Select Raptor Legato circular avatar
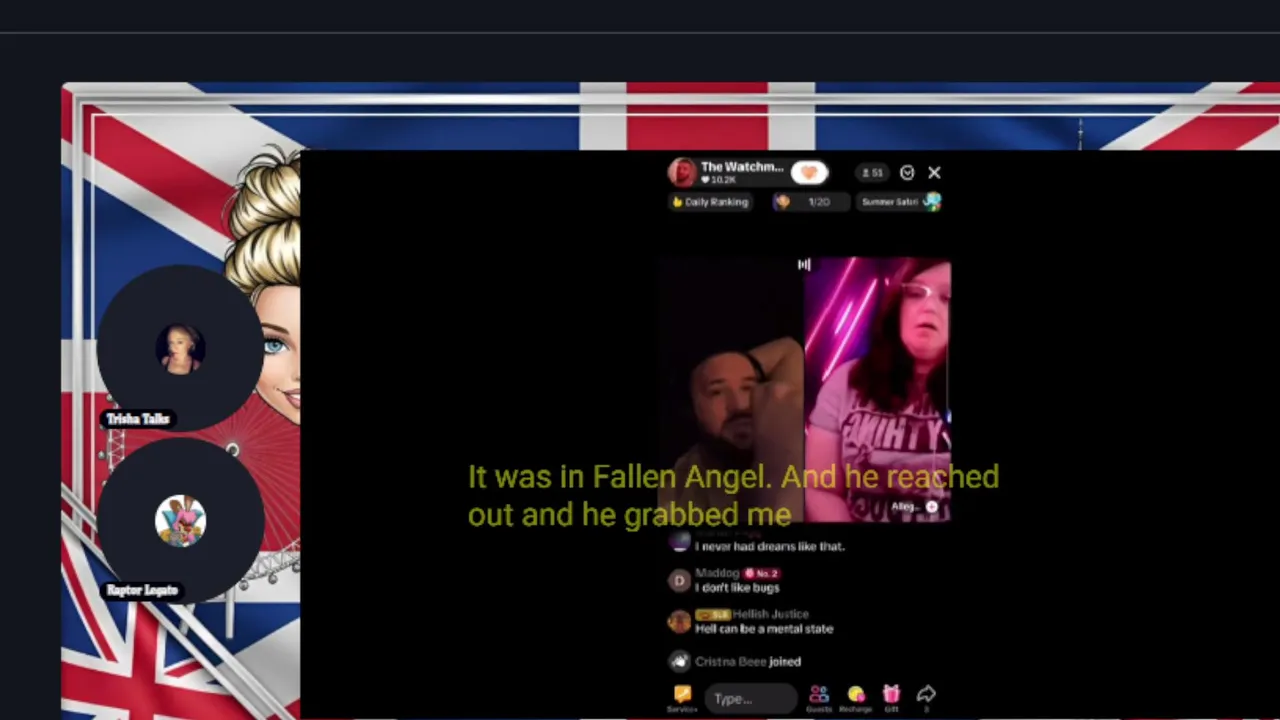 point(180,521)
